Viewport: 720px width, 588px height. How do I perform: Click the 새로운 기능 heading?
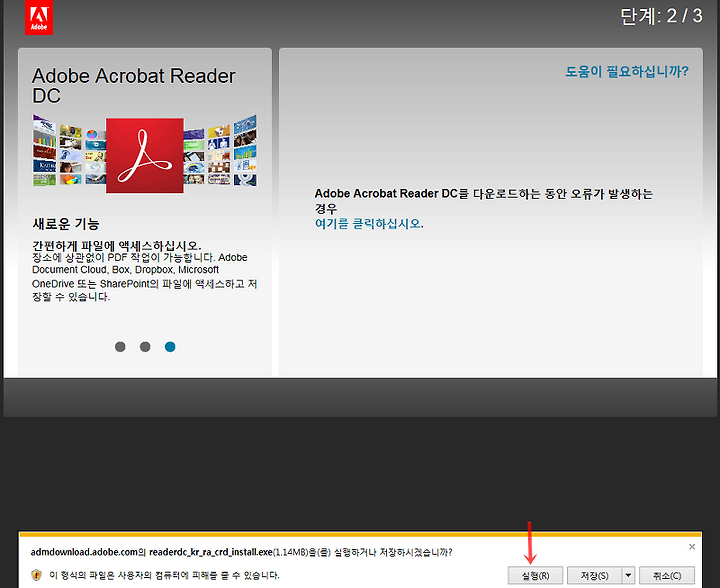[x=66, y=224]
